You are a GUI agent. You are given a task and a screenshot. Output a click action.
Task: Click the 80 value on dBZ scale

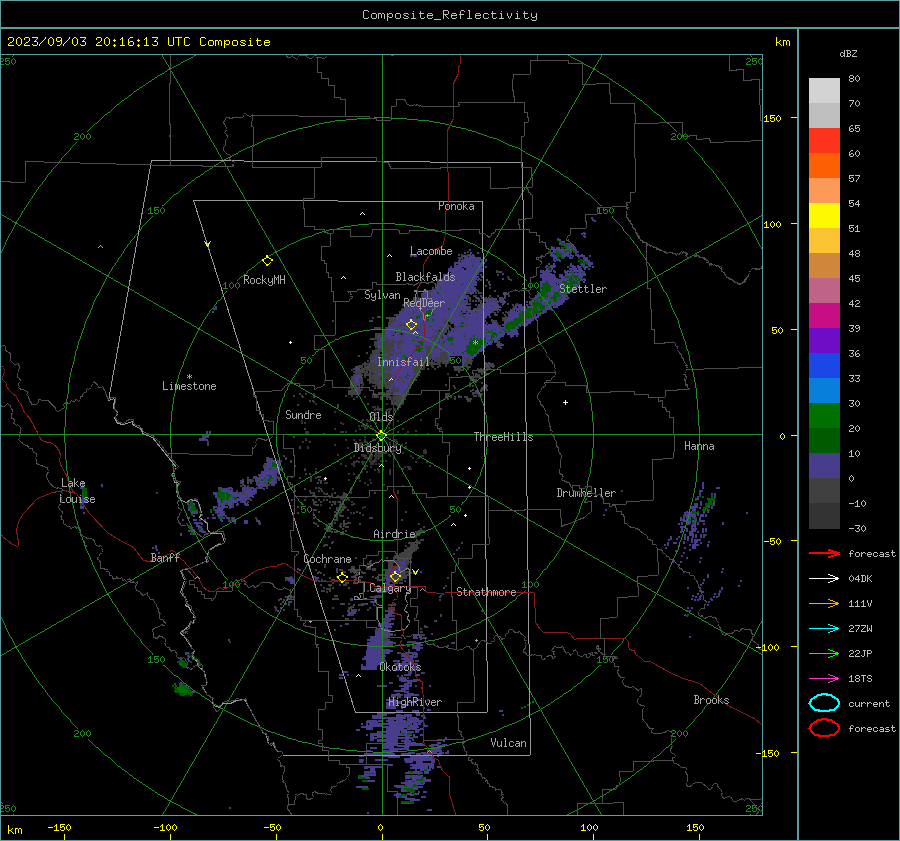click(x=854, y=79)
